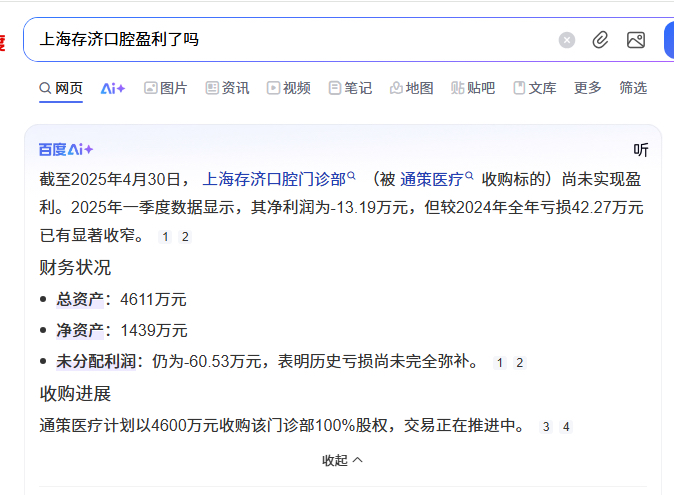Image resolution: width=674 pixels, height=495 pixels.
Task: Open the 贴吧 tab
Action: 473,88
